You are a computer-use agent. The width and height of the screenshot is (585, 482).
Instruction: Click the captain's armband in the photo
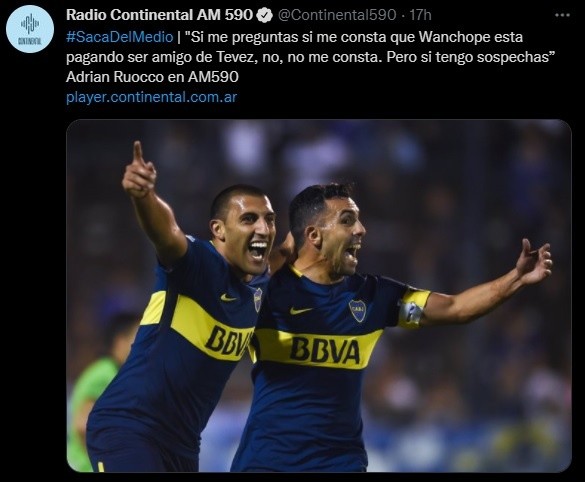[x=414, y=309]
